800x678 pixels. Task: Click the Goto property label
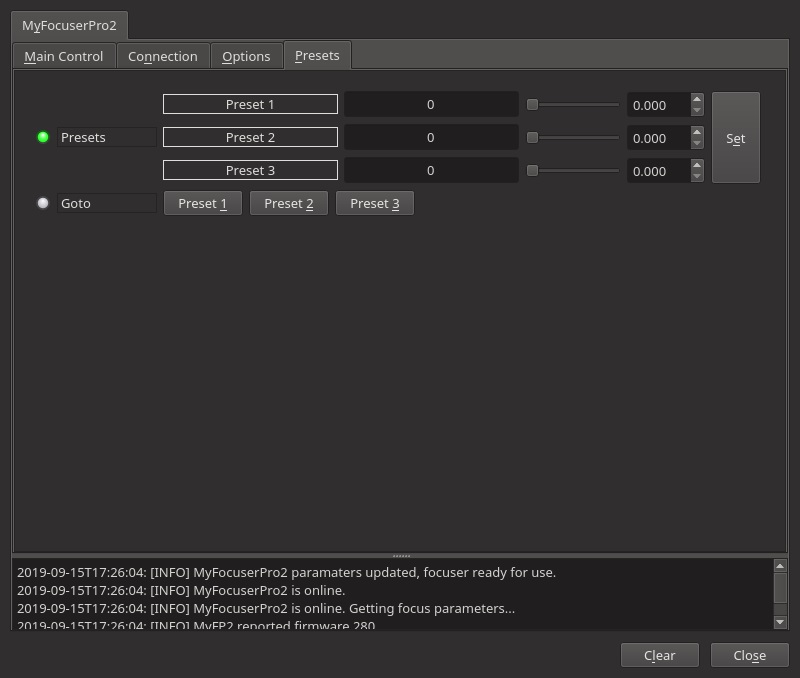(x=107, y=203)
